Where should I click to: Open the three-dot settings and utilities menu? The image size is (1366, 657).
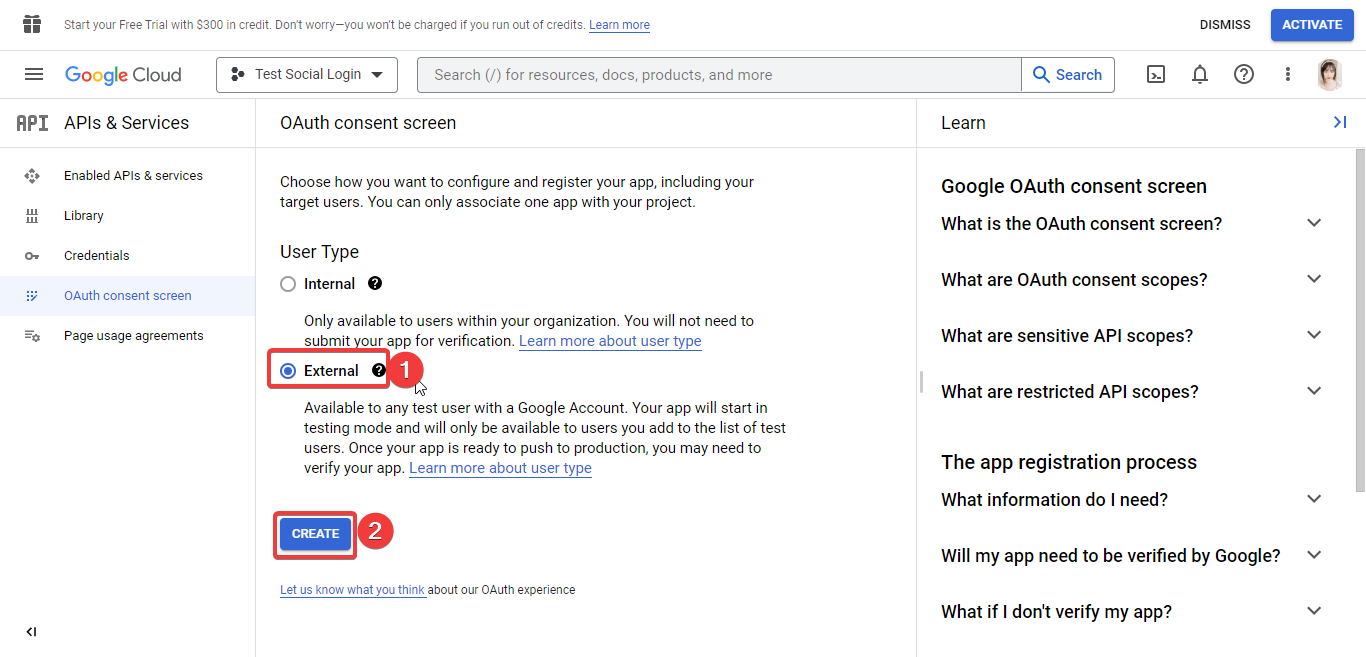point(1288,74)
